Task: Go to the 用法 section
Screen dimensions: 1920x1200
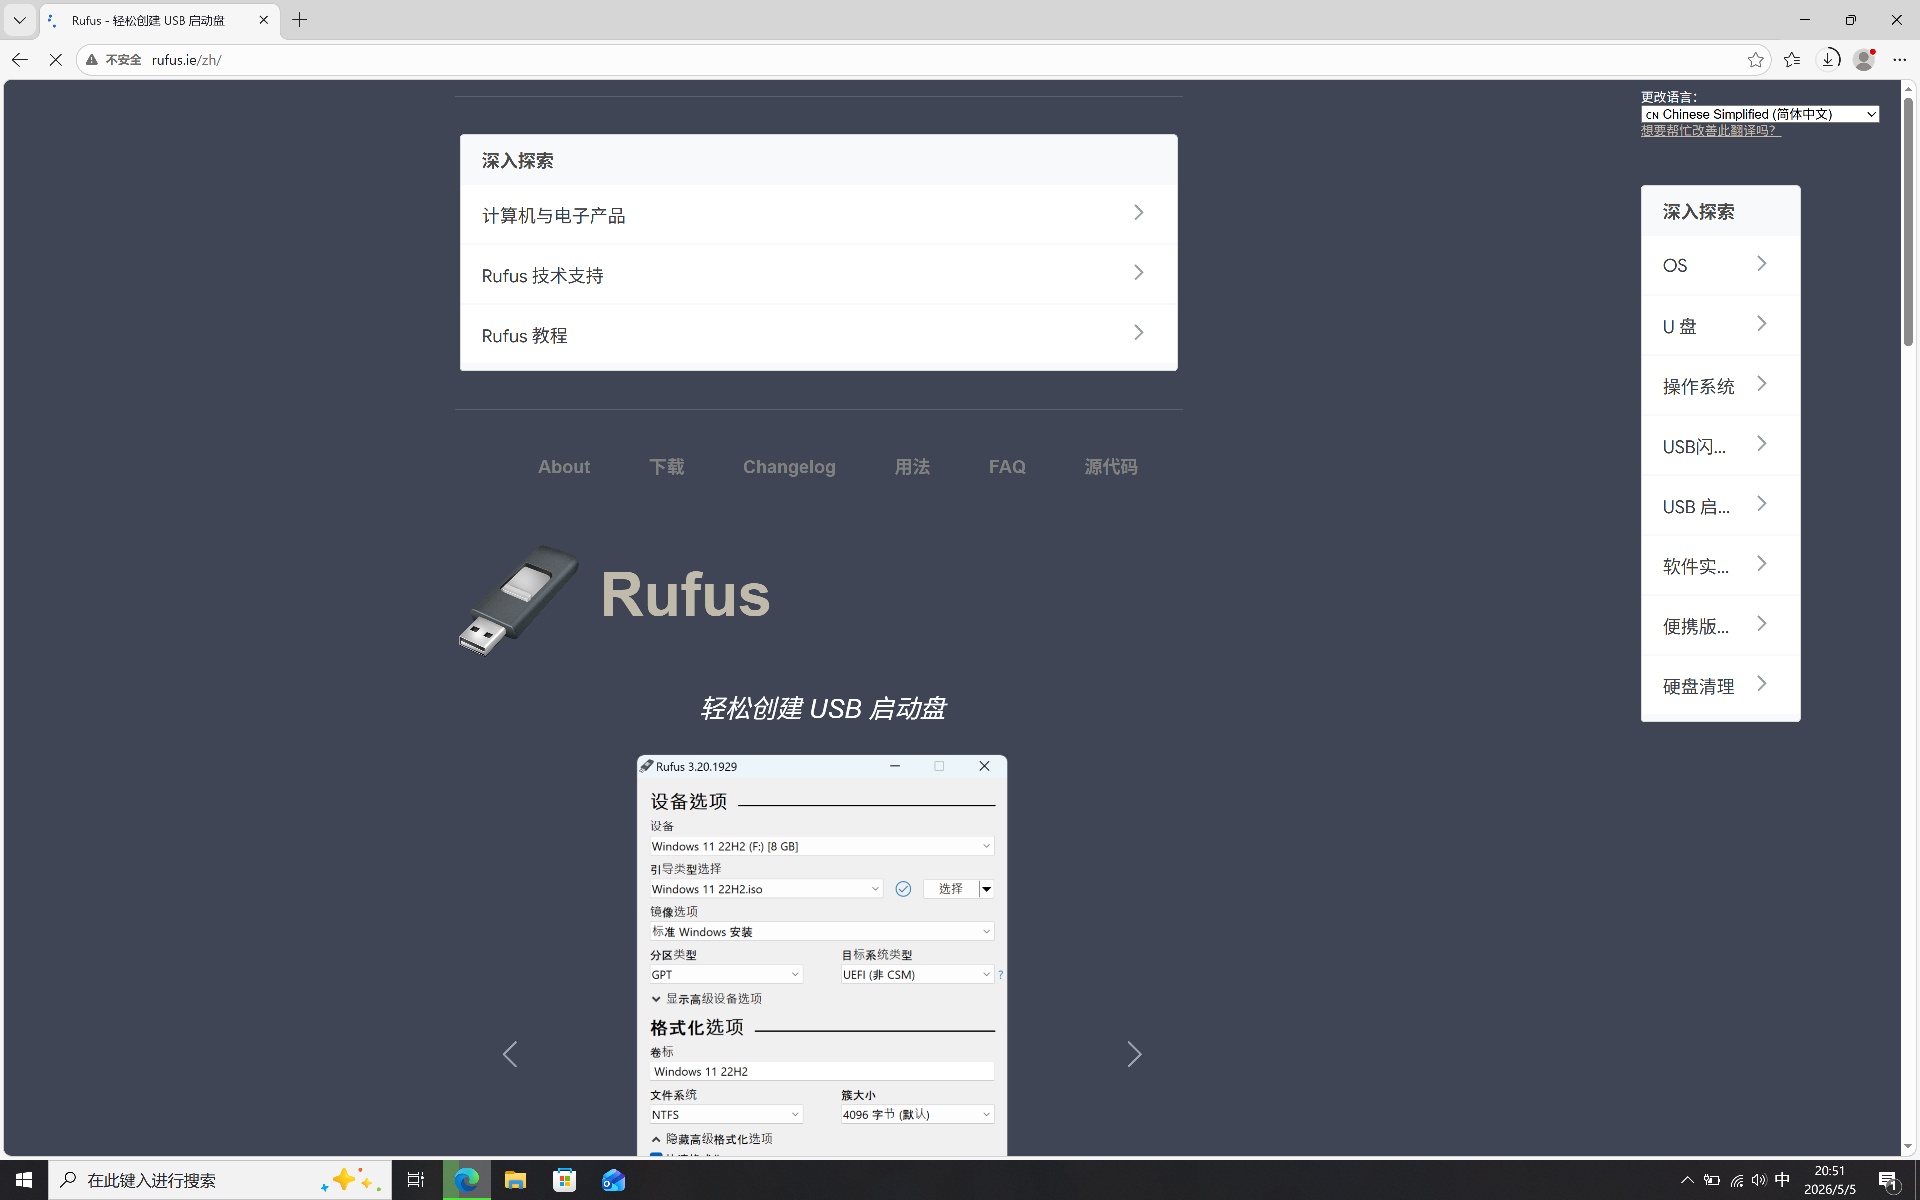Action: click(x=912, y=467)
